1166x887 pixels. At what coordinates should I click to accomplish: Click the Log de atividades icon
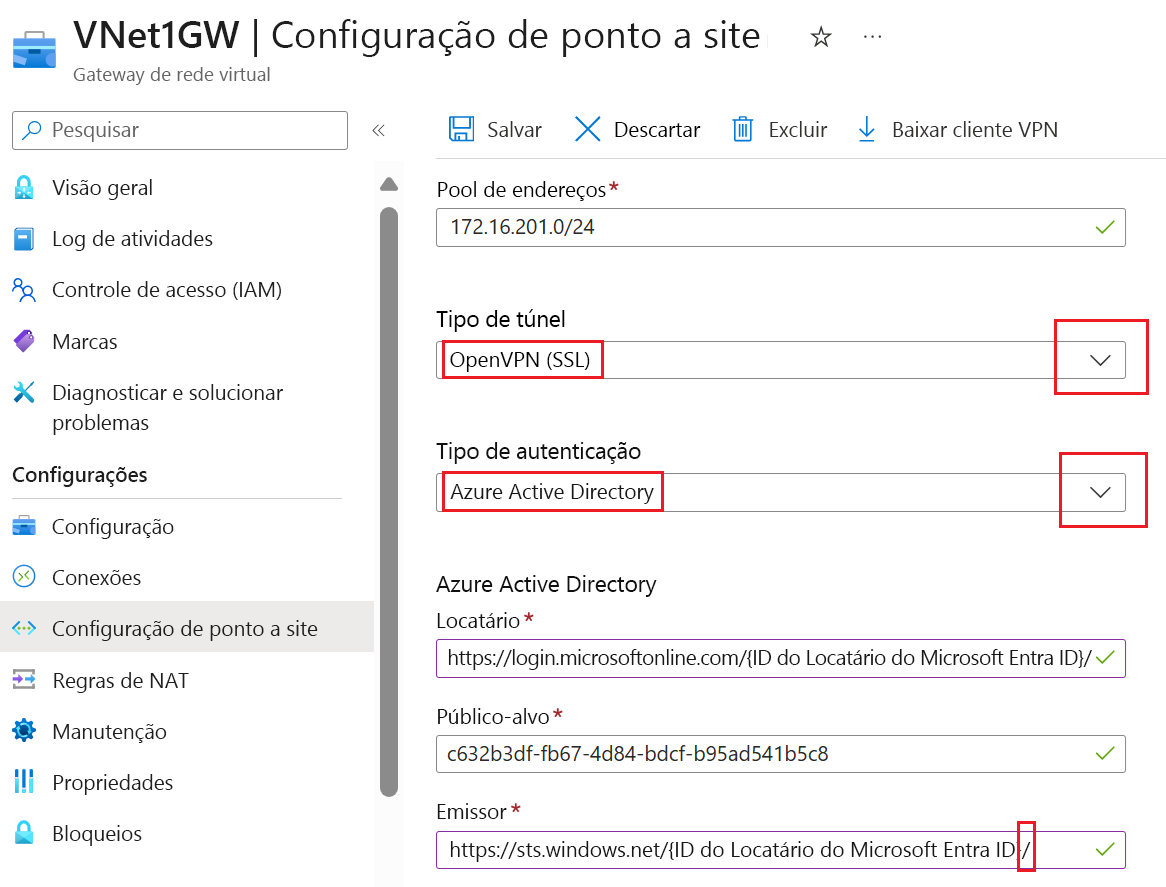pyautogui.click(x=24, y=239)
